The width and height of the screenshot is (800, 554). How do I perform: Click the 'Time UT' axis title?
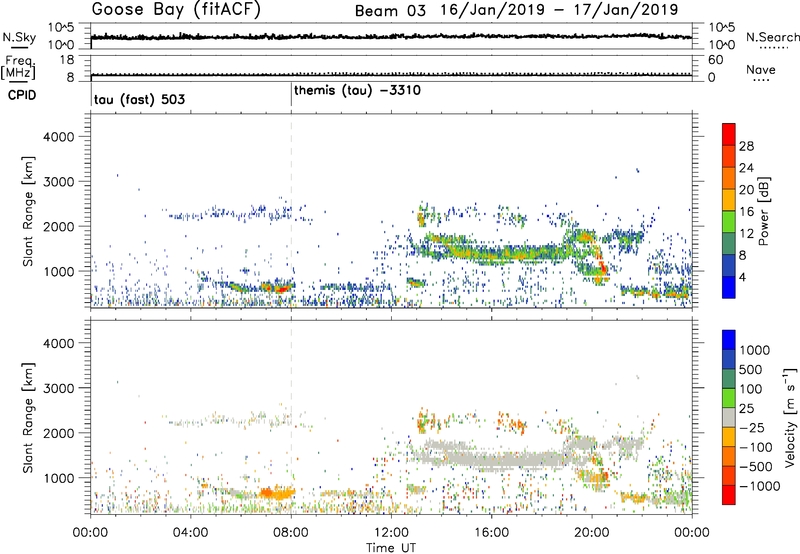coord(391,548)
